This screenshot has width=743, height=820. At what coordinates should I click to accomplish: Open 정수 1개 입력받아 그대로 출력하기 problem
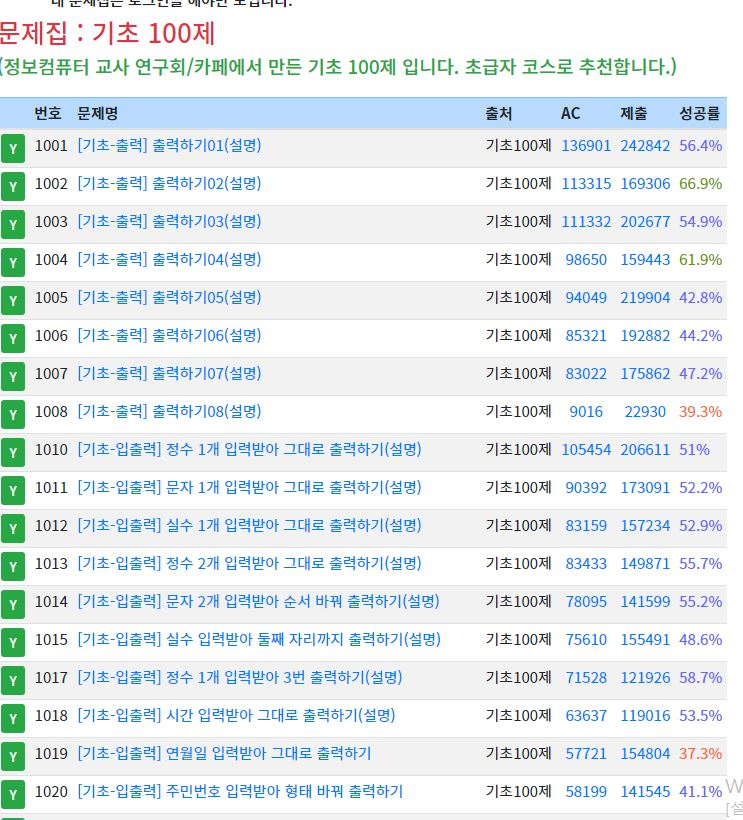249,449
